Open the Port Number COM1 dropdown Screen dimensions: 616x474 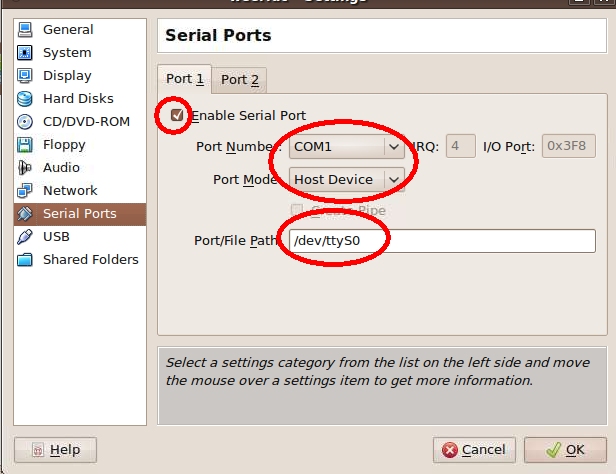click(x=347, y=146)
